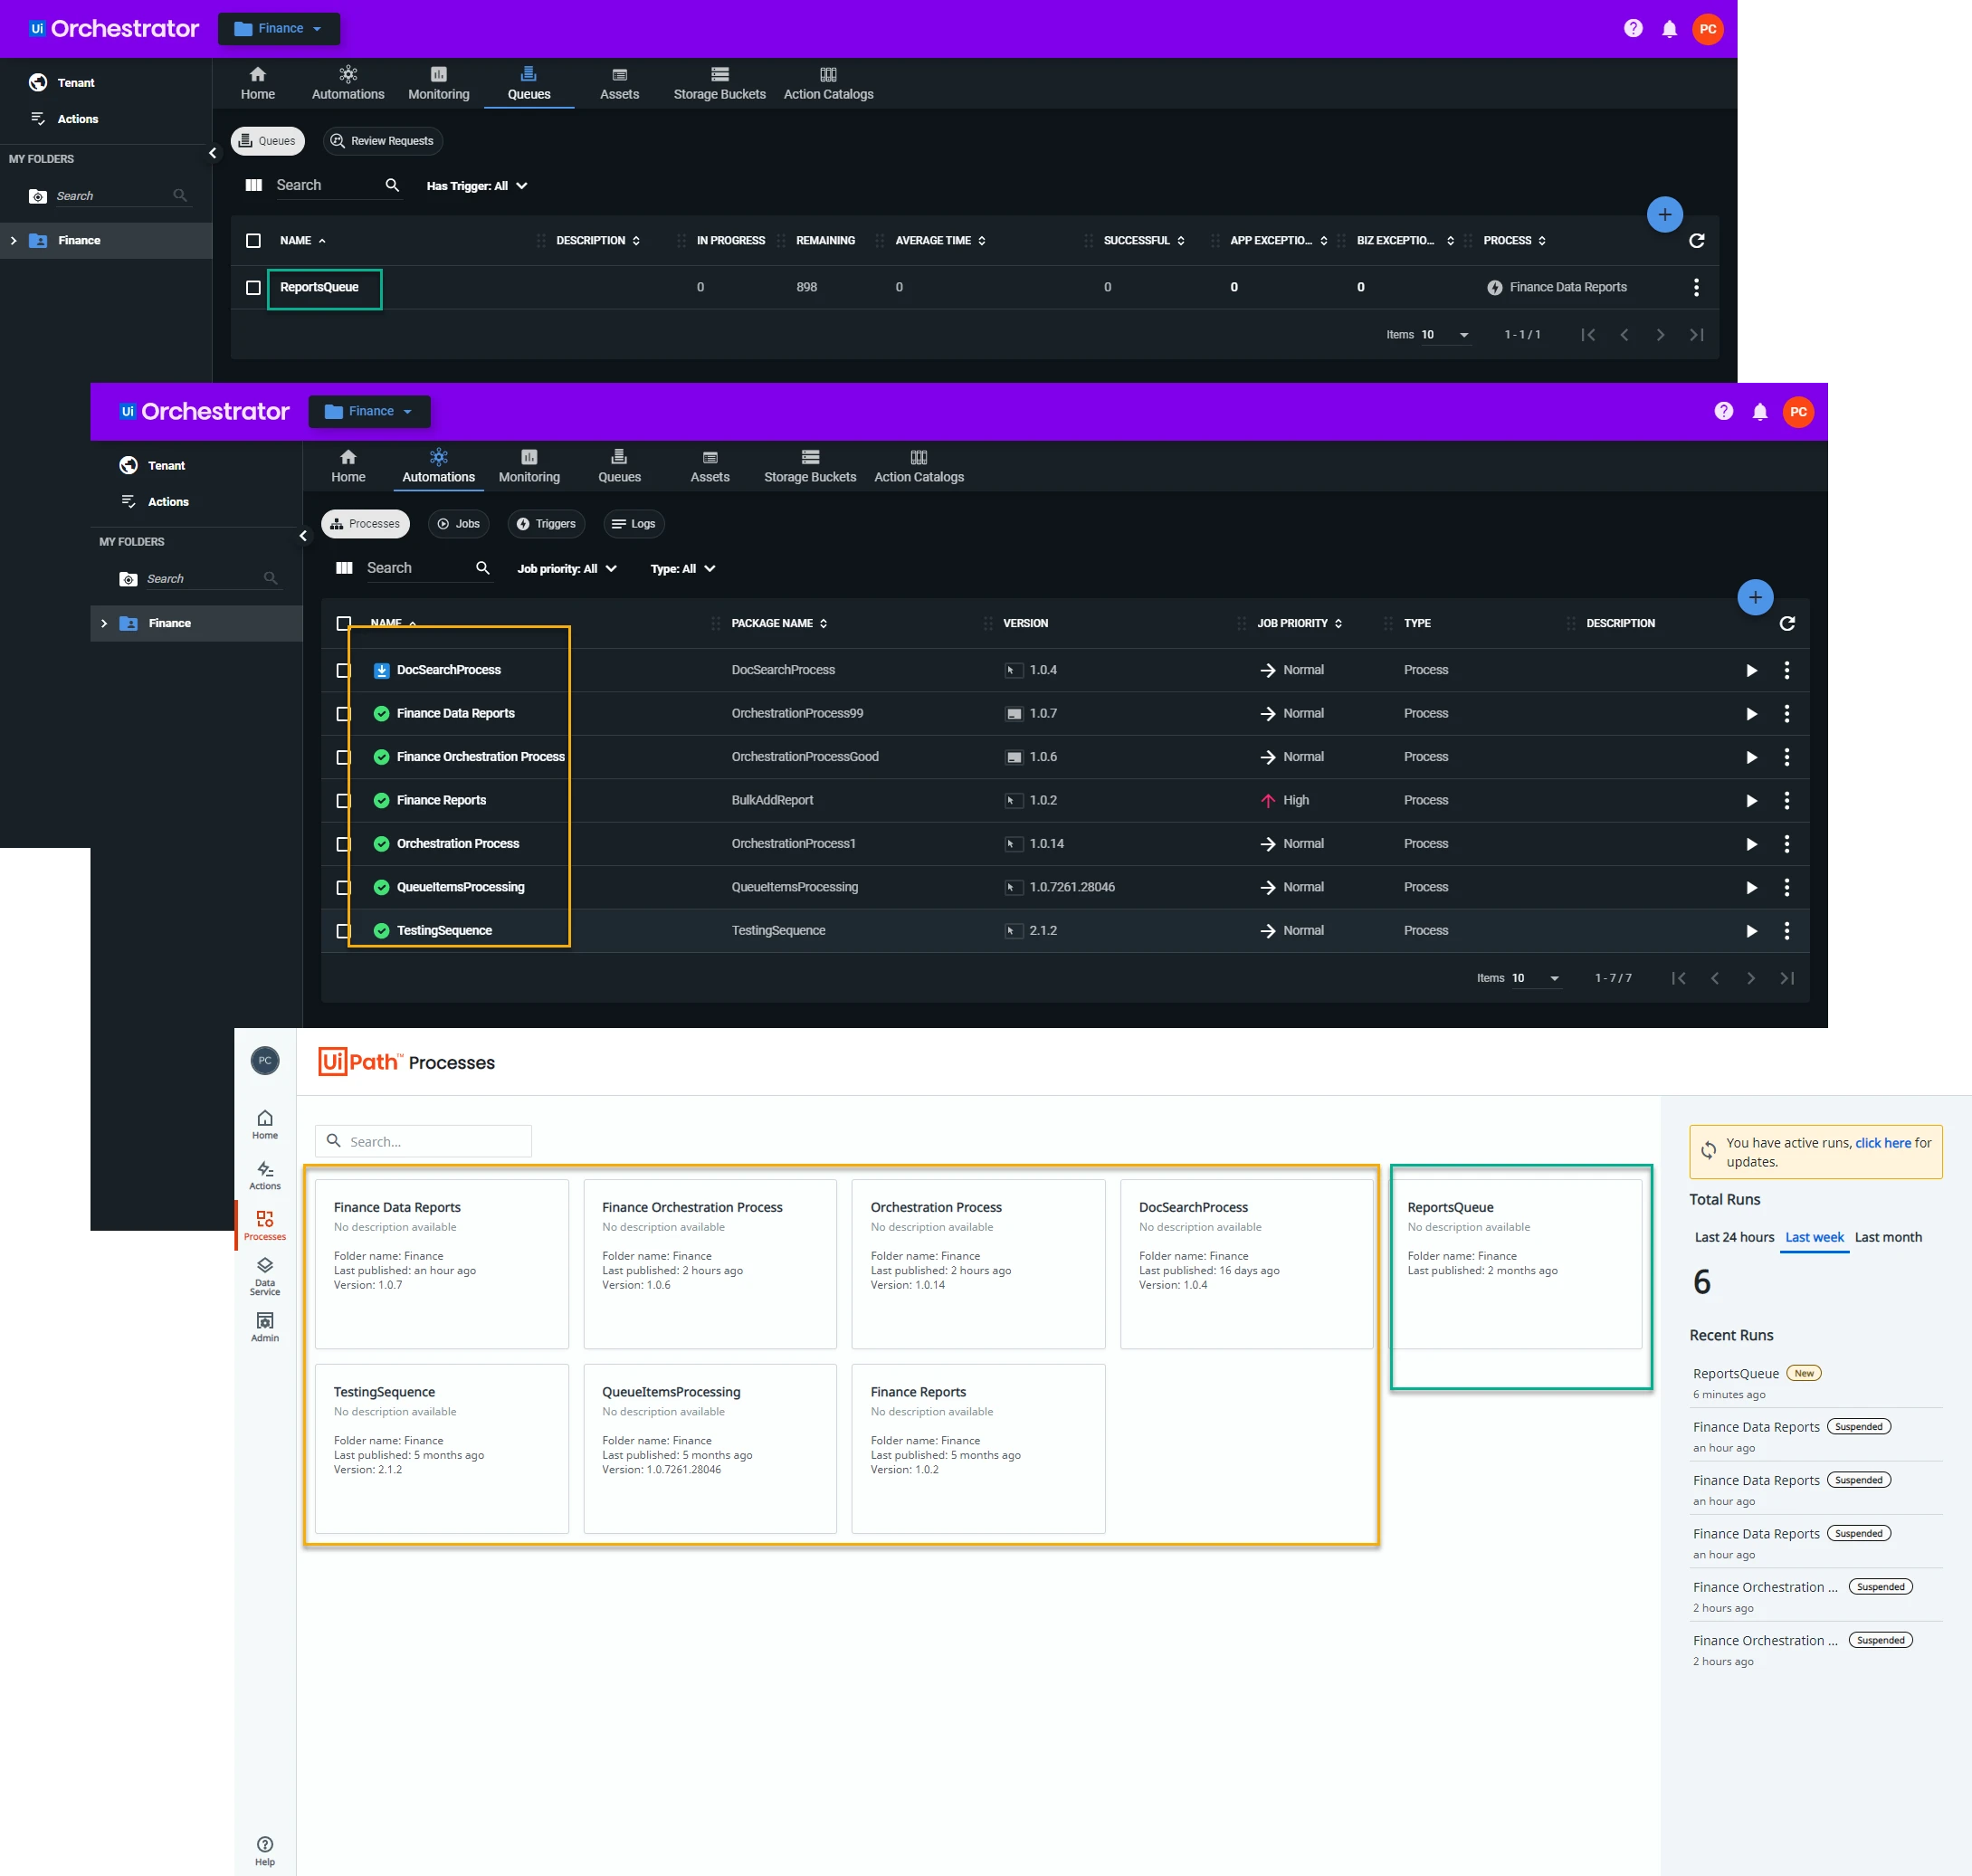Toggle select-all checkbox in queues table header
The height and width of the screenshot is (1876, 1972).
[253, 241]
